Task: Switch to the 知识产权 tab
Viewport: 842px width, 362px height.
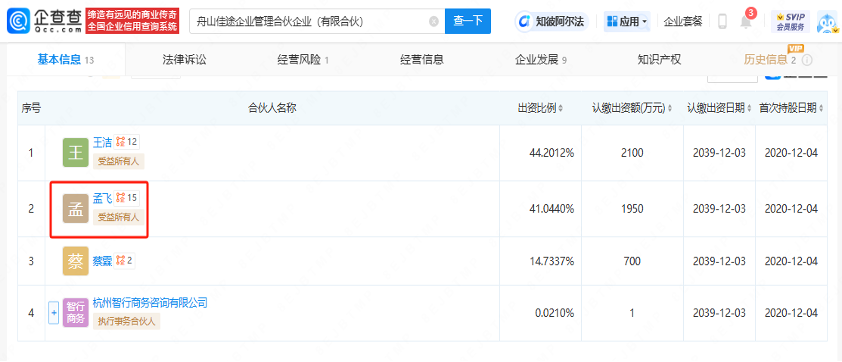Action: pyautogui.click(x=659, y=60)
